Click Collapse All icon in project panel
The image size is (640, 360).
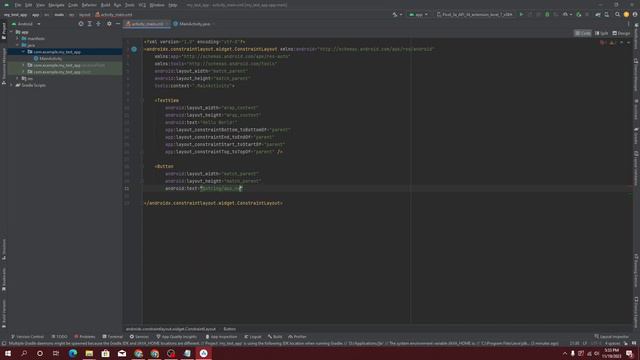tap(98, 24)
